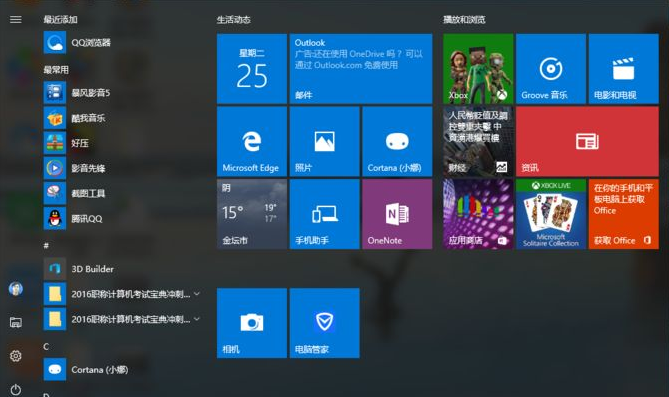Click the 获取 Office tile
The image size is (669, 397).
pos(624,214)
